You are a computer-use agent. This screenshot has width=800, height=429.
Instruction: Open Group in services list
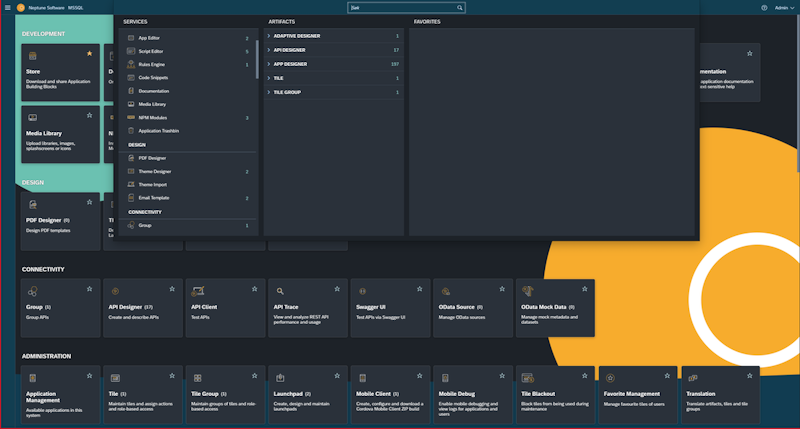[188, 225]
